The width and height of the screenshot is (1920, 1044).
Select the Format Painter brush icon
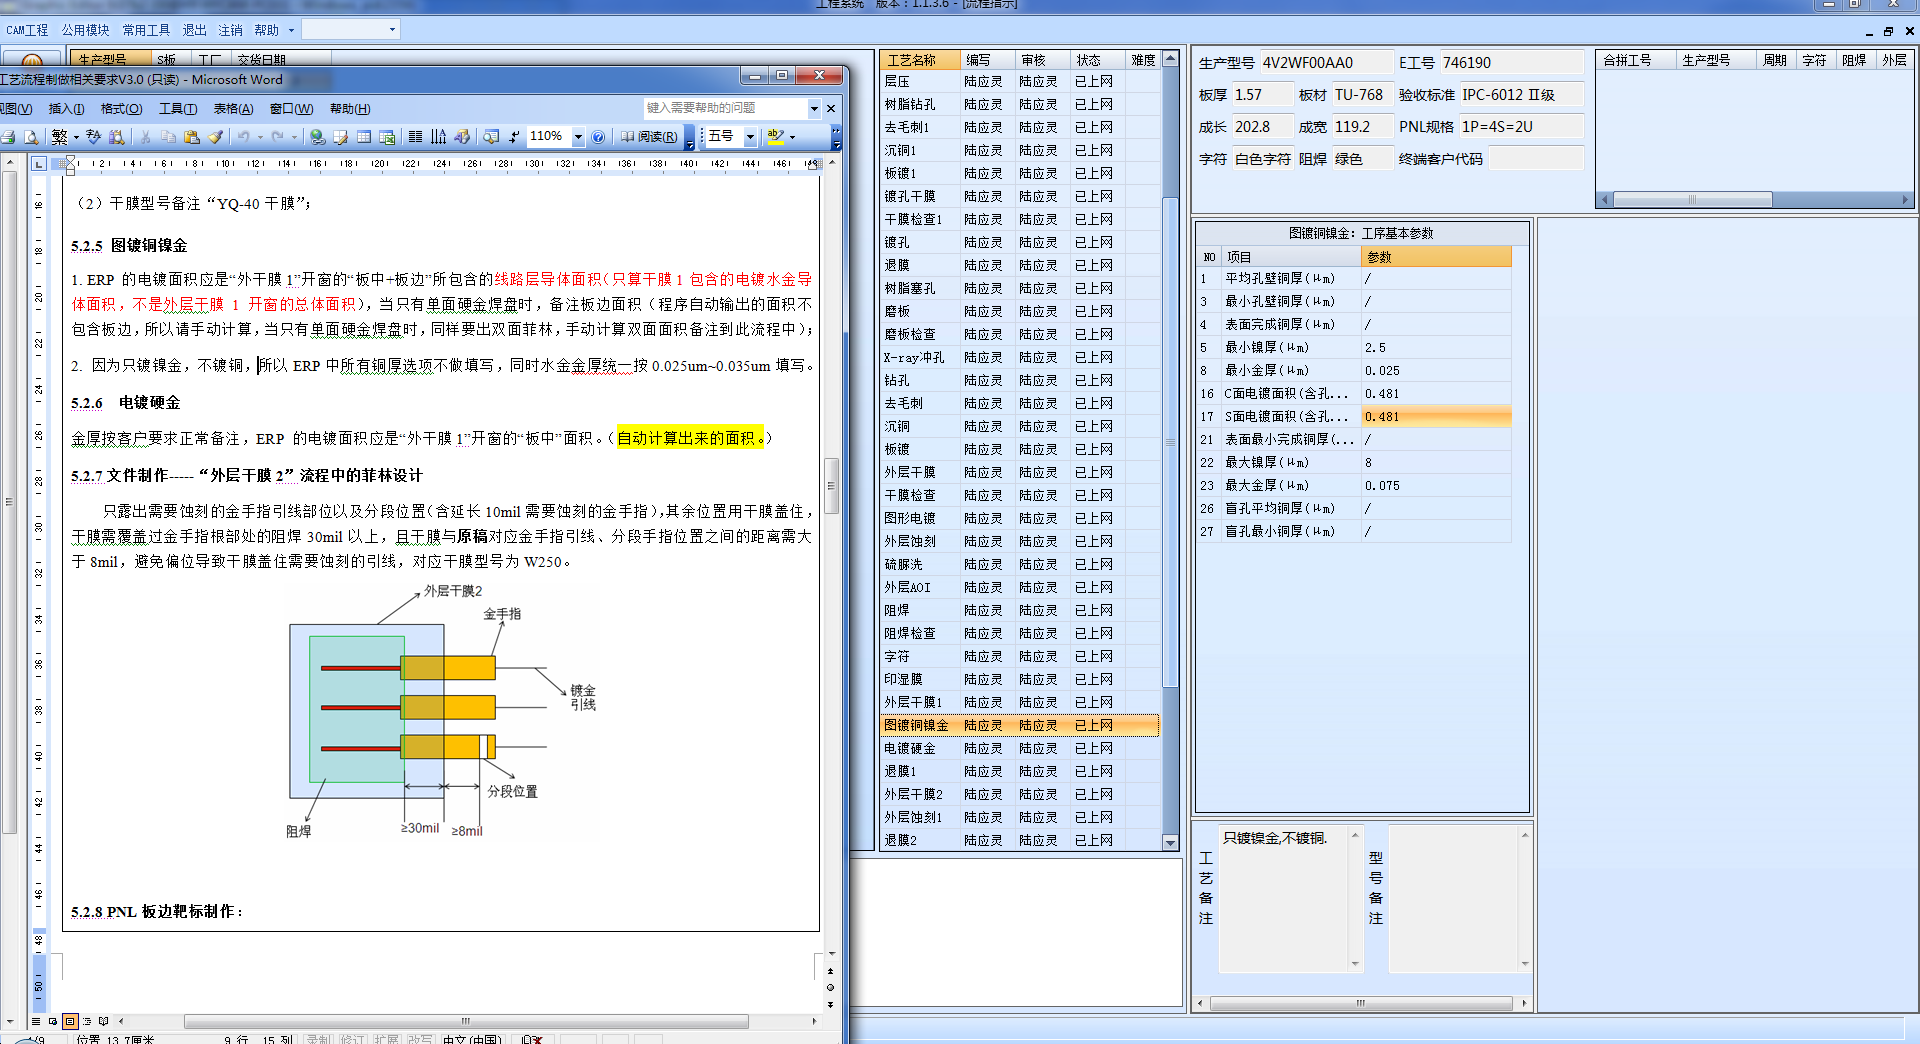click(x=216, y=137)
